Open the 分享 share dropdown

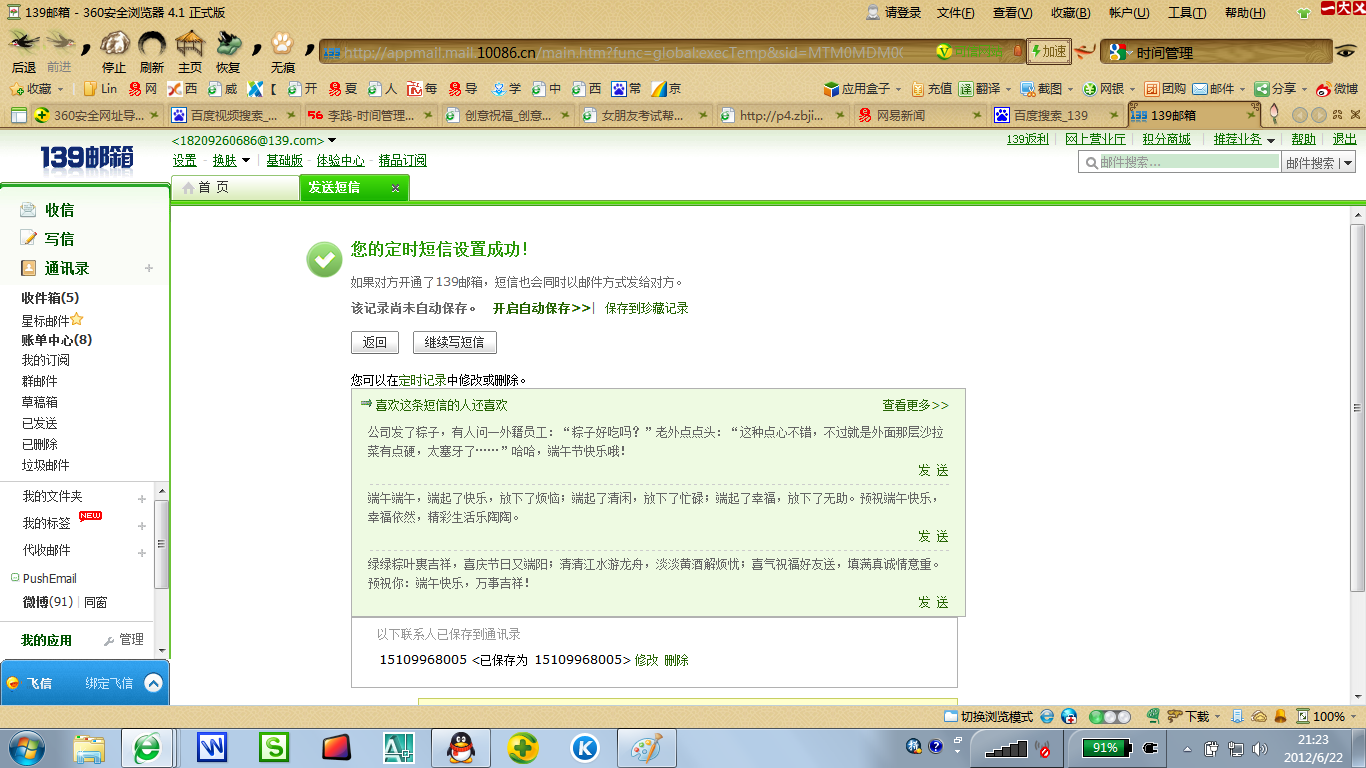point(1282,89)
